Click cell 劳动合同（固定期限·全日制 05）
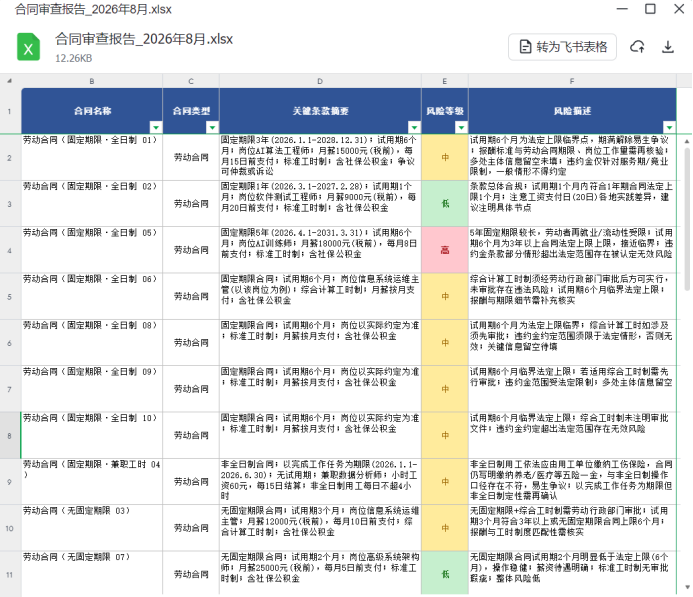Viewport: 693px width, 597px height. (x=92, y=250)
